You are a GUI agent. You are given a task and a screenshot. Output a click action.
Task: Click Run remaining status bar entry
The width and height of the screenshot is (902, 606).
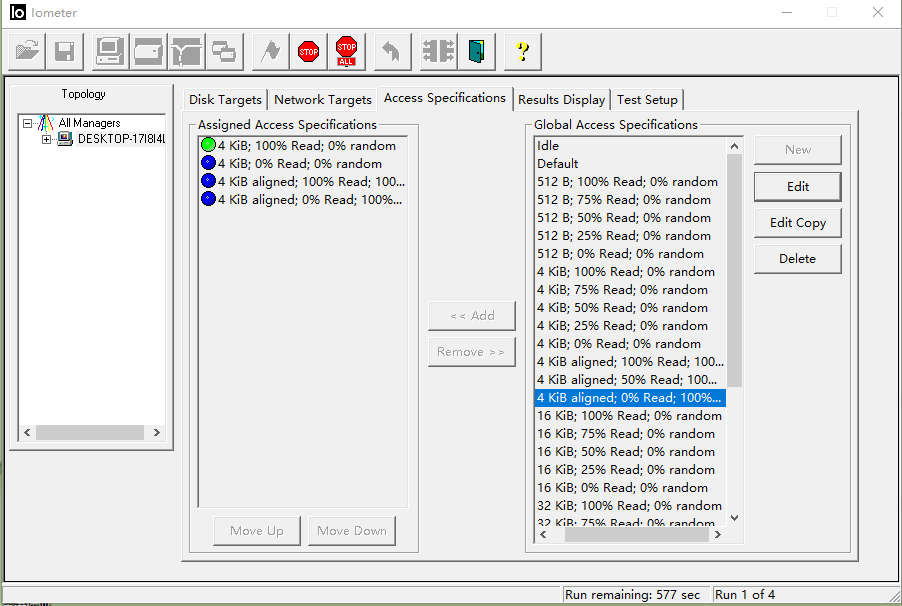point(636,594)
